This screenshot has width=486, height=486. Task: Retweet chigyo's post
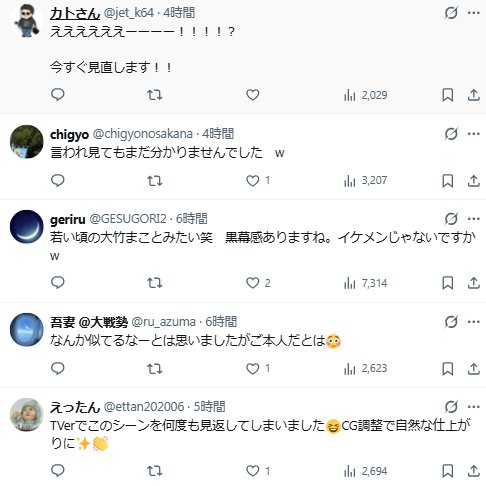[x=155, y=181]
